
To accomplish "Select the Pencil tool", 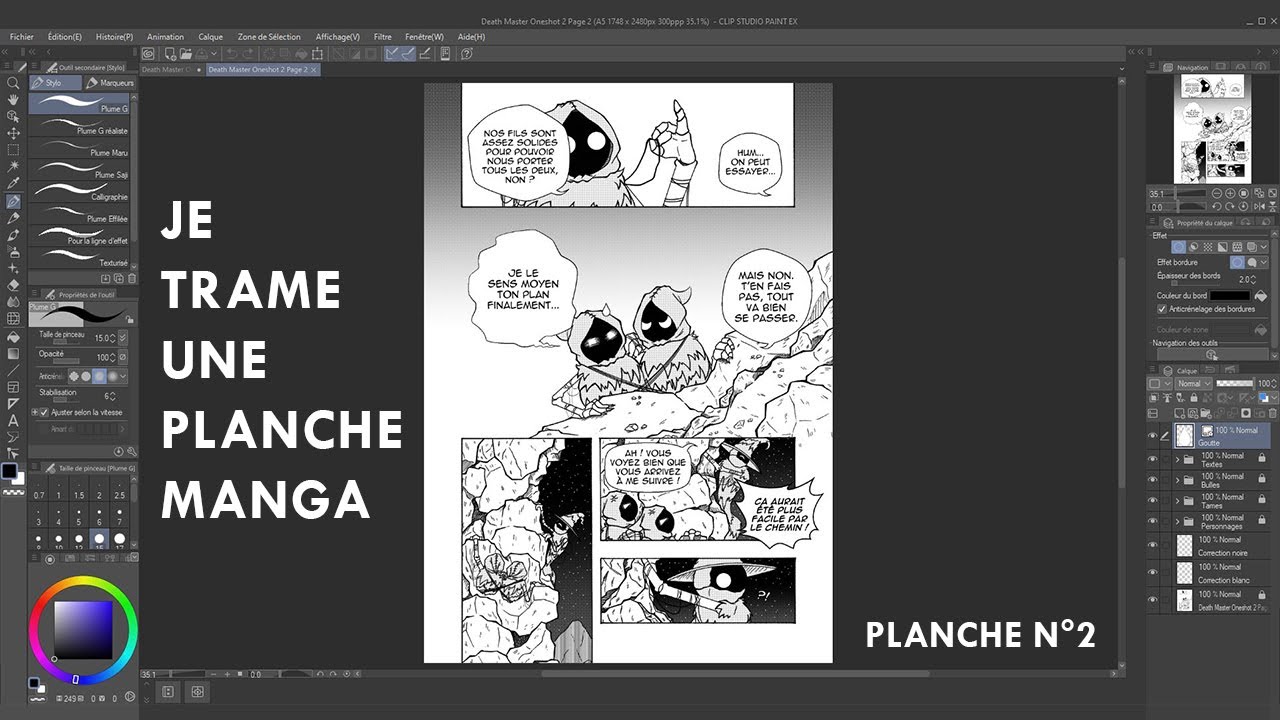I will pos(13,218).
